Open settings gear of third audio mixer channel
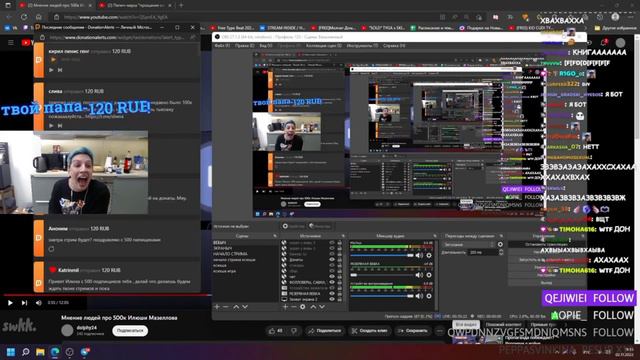 tap(429, 296)
